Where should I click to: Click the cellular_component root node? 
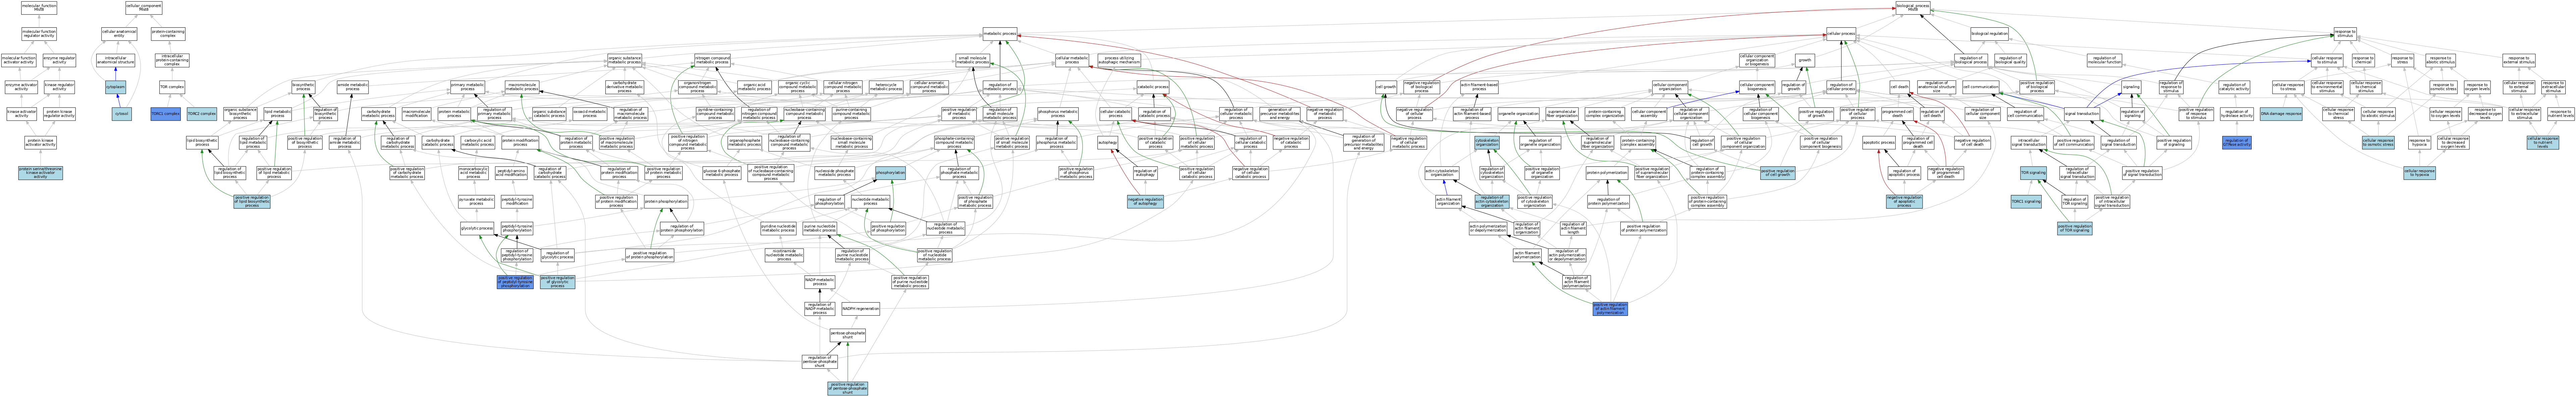(x=144, y=8)
